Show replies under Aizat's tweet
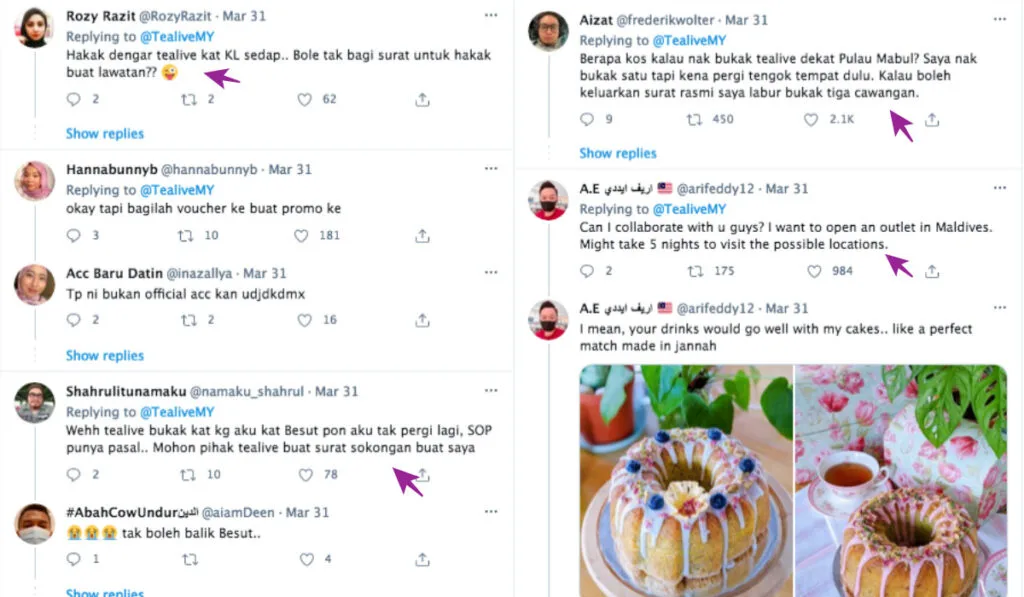The width and height of the screenshot is (1024, 597). coord(618,153)
